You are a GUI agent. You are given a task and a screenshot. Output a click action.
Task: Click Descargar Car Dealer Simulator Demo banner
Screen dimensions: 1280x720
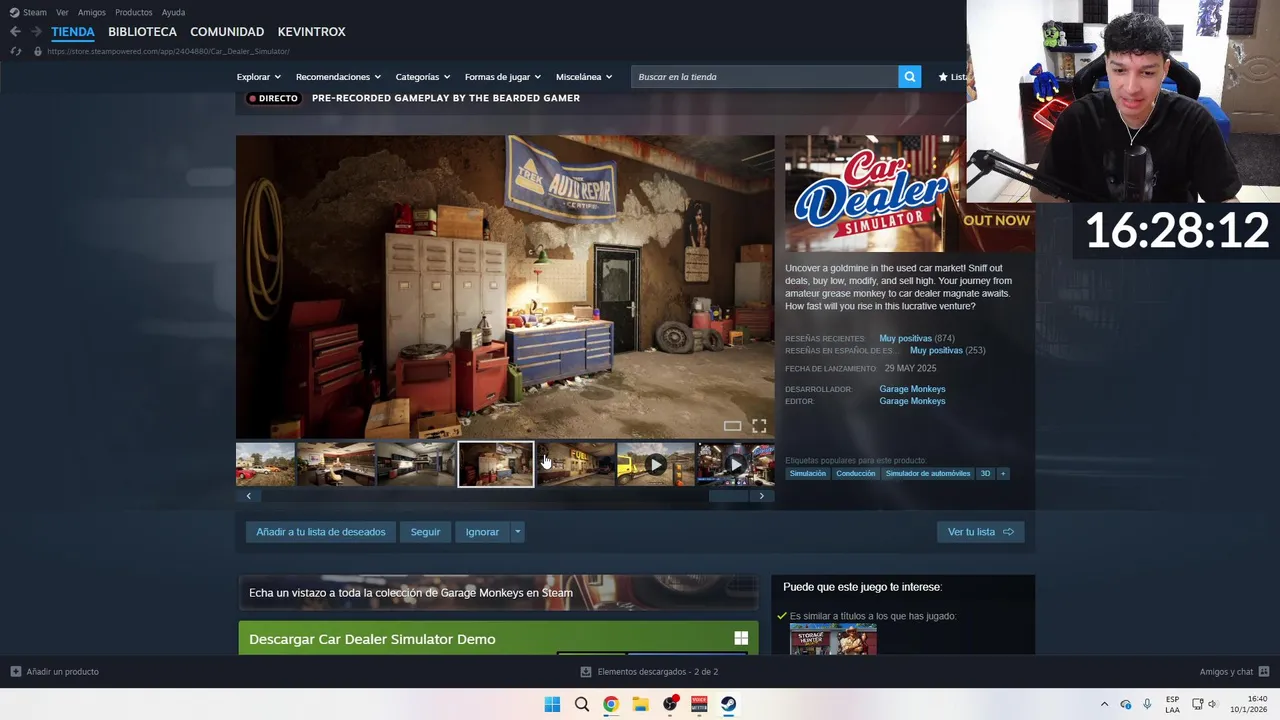tap(498, 638)
